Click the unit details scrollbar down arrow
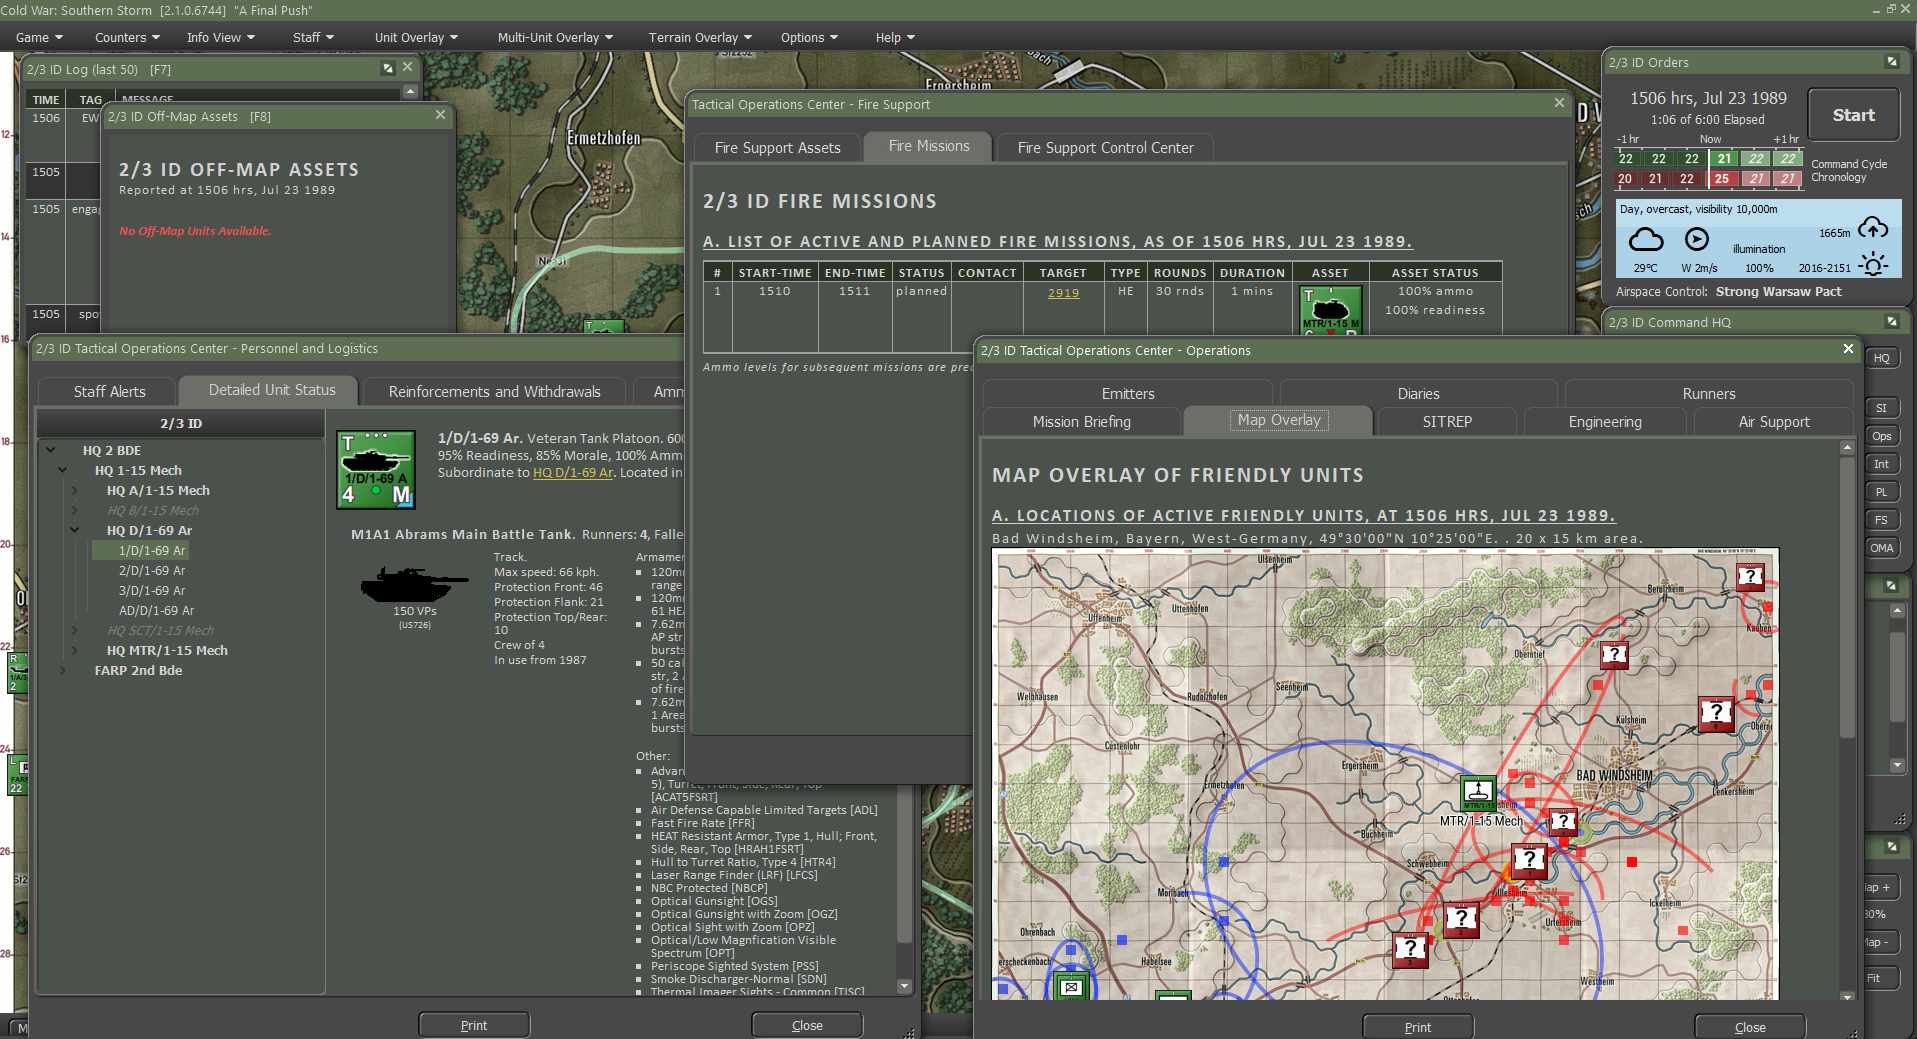 click(x=904, y=986)
